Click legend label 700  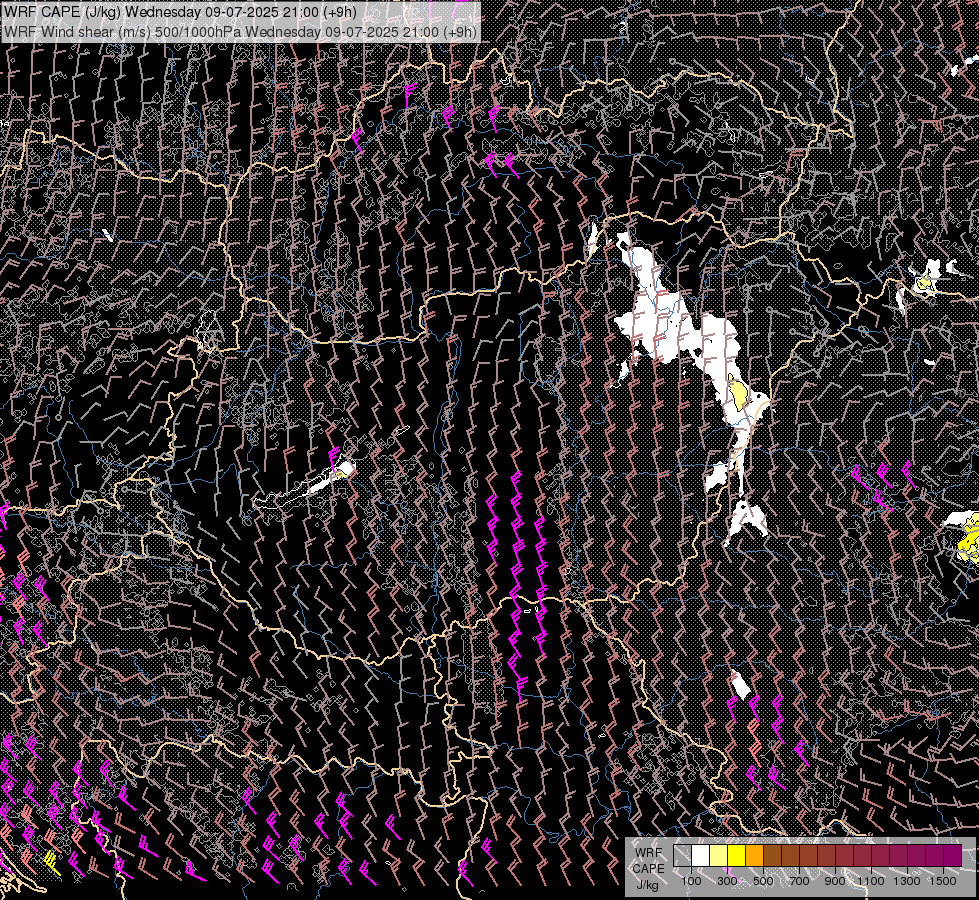click(799, 881)
